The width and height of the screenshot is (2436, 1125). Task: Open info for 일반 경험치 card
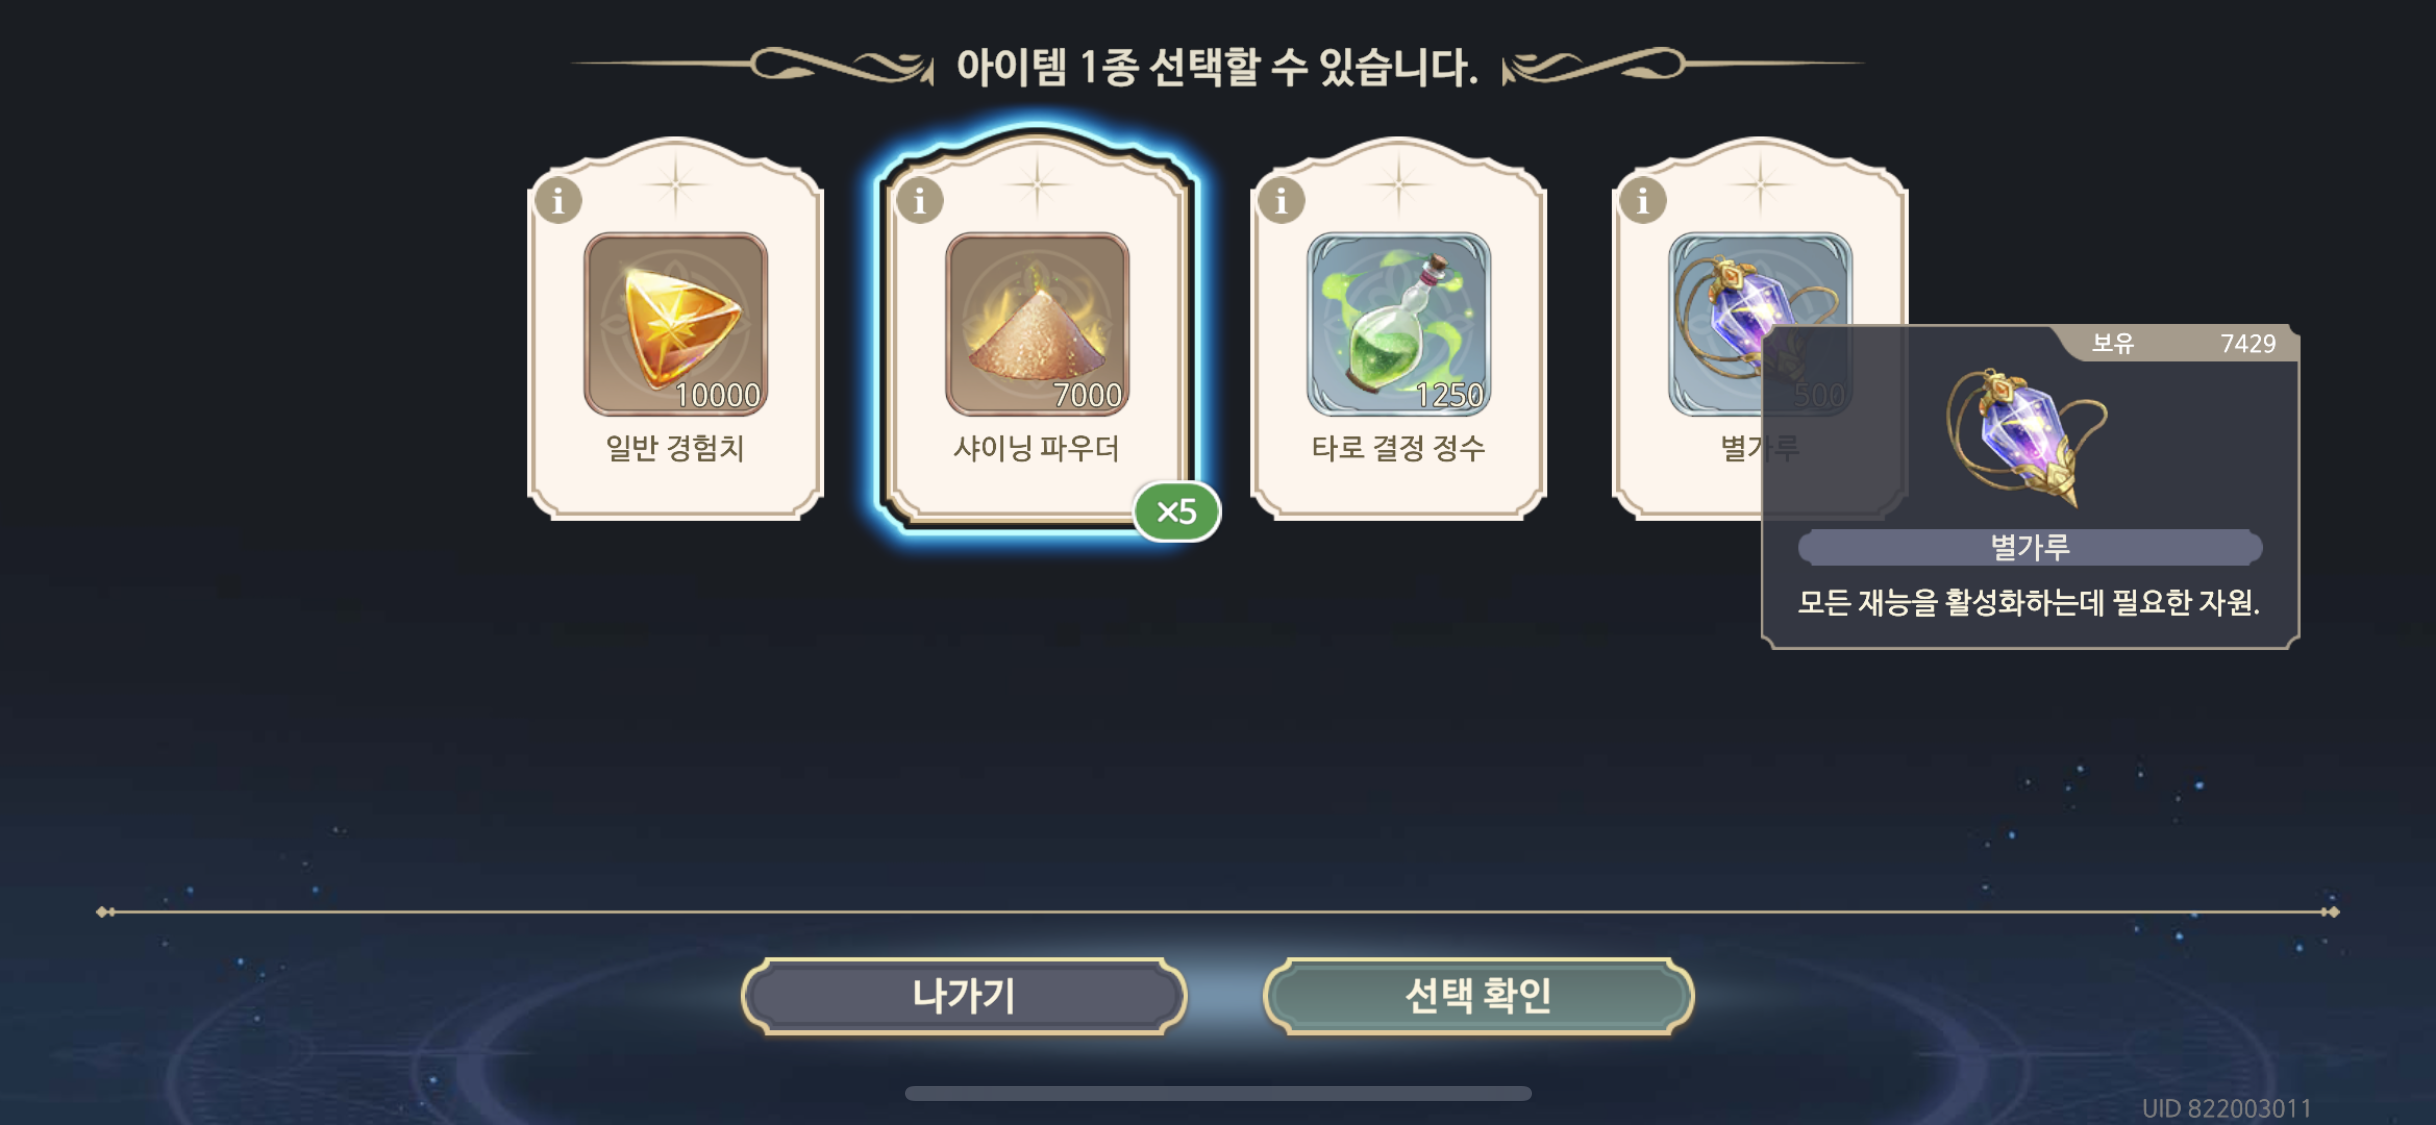558,201
